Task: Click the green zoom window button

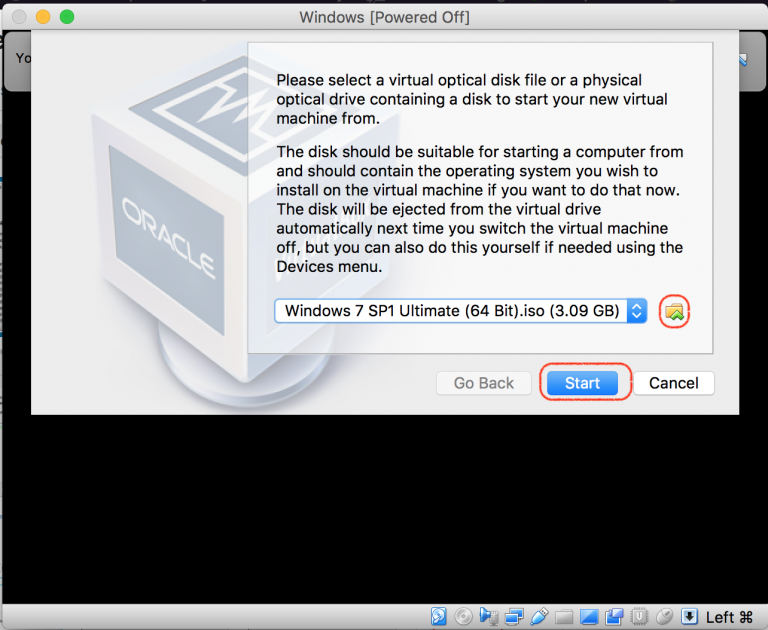Action: tap(67, 17)
